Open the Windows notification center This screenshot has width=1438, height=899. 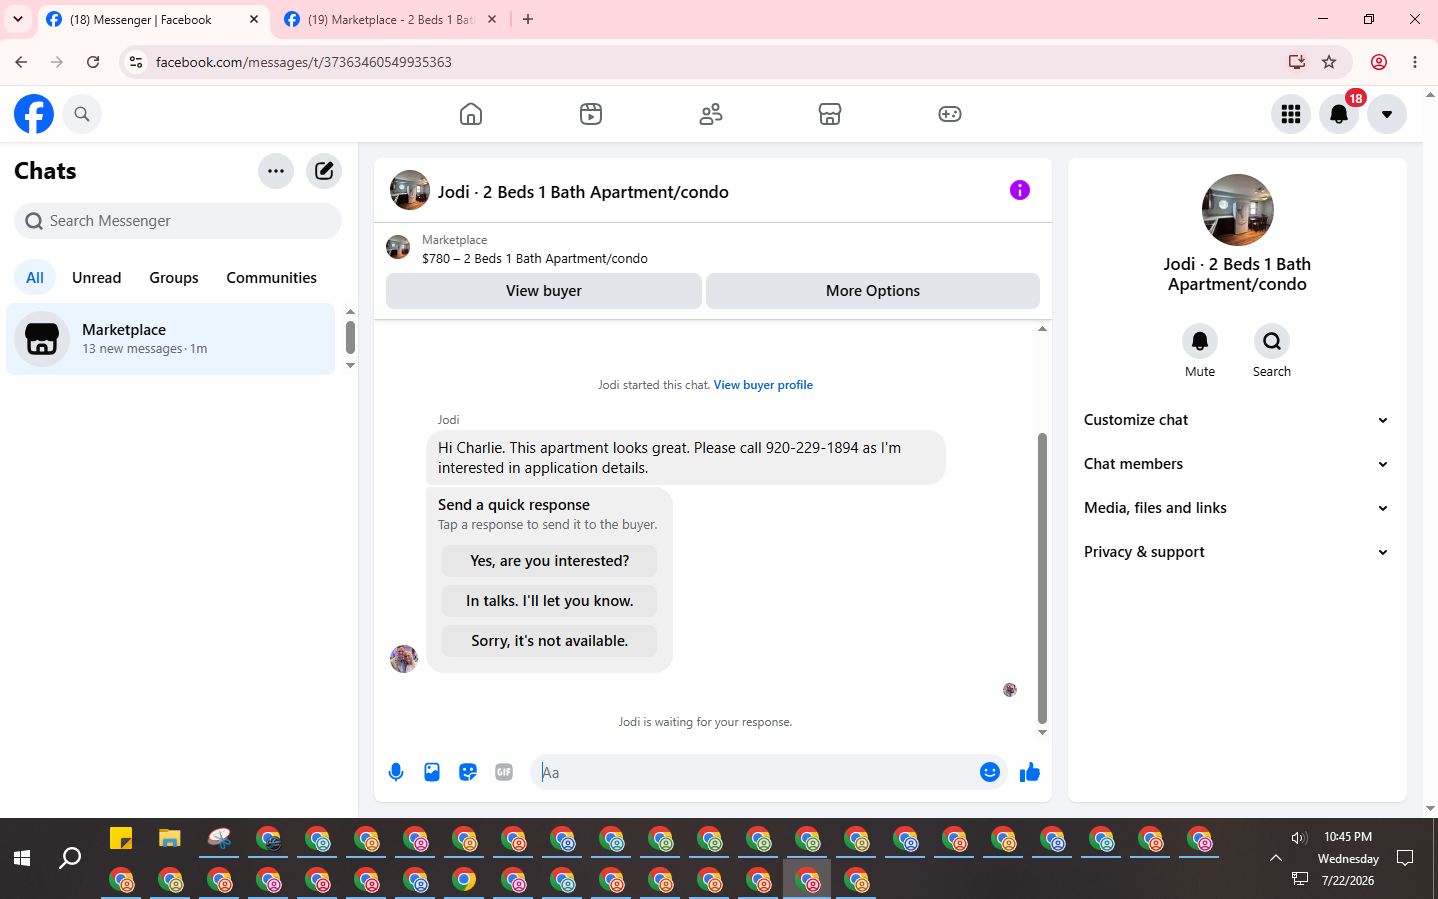coord(1405,858)
